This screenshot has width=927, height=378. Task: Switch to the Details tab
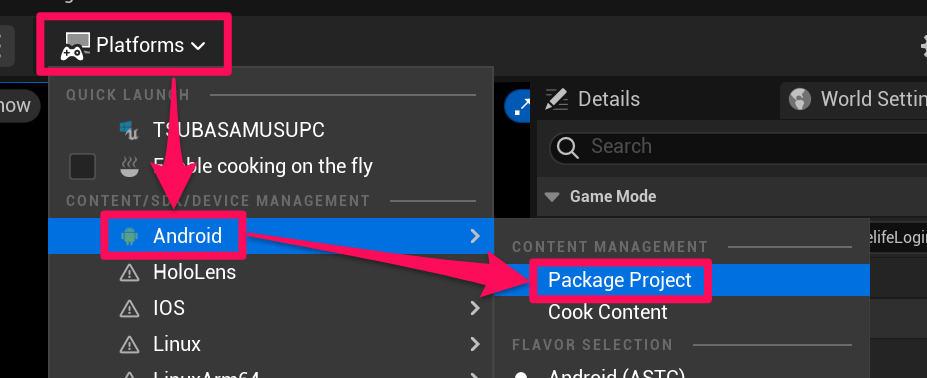point(592,99)
